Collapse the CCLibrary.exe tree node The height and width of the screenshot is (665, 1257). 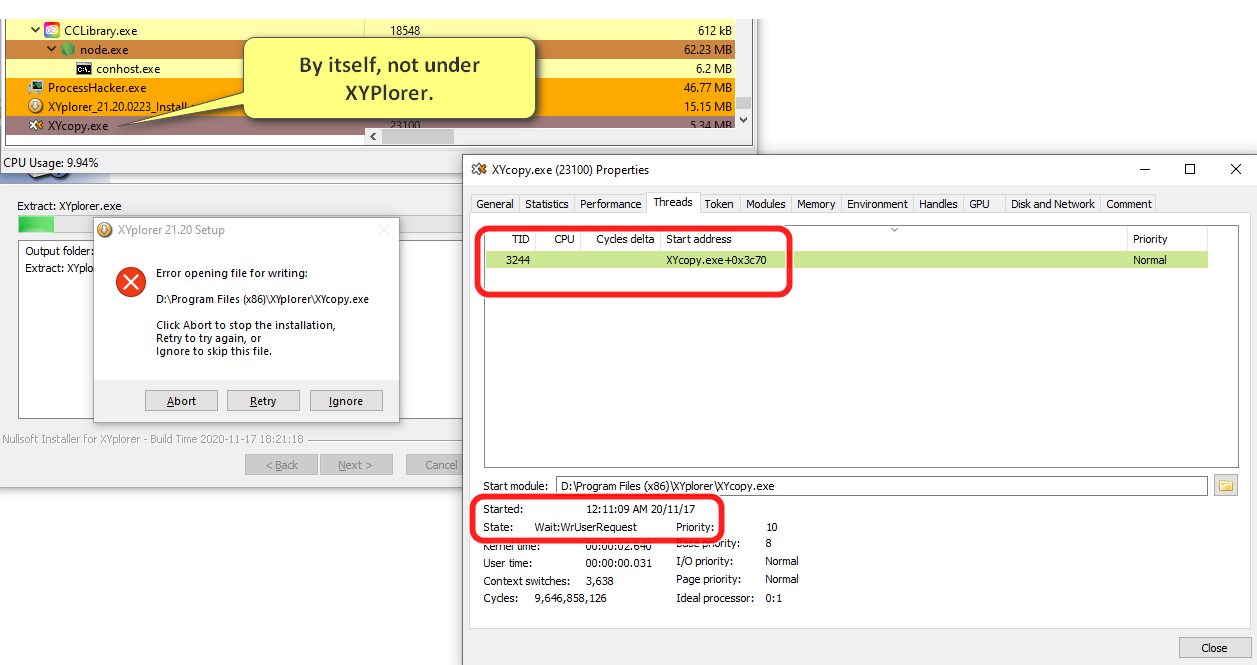tap(36, 31)
